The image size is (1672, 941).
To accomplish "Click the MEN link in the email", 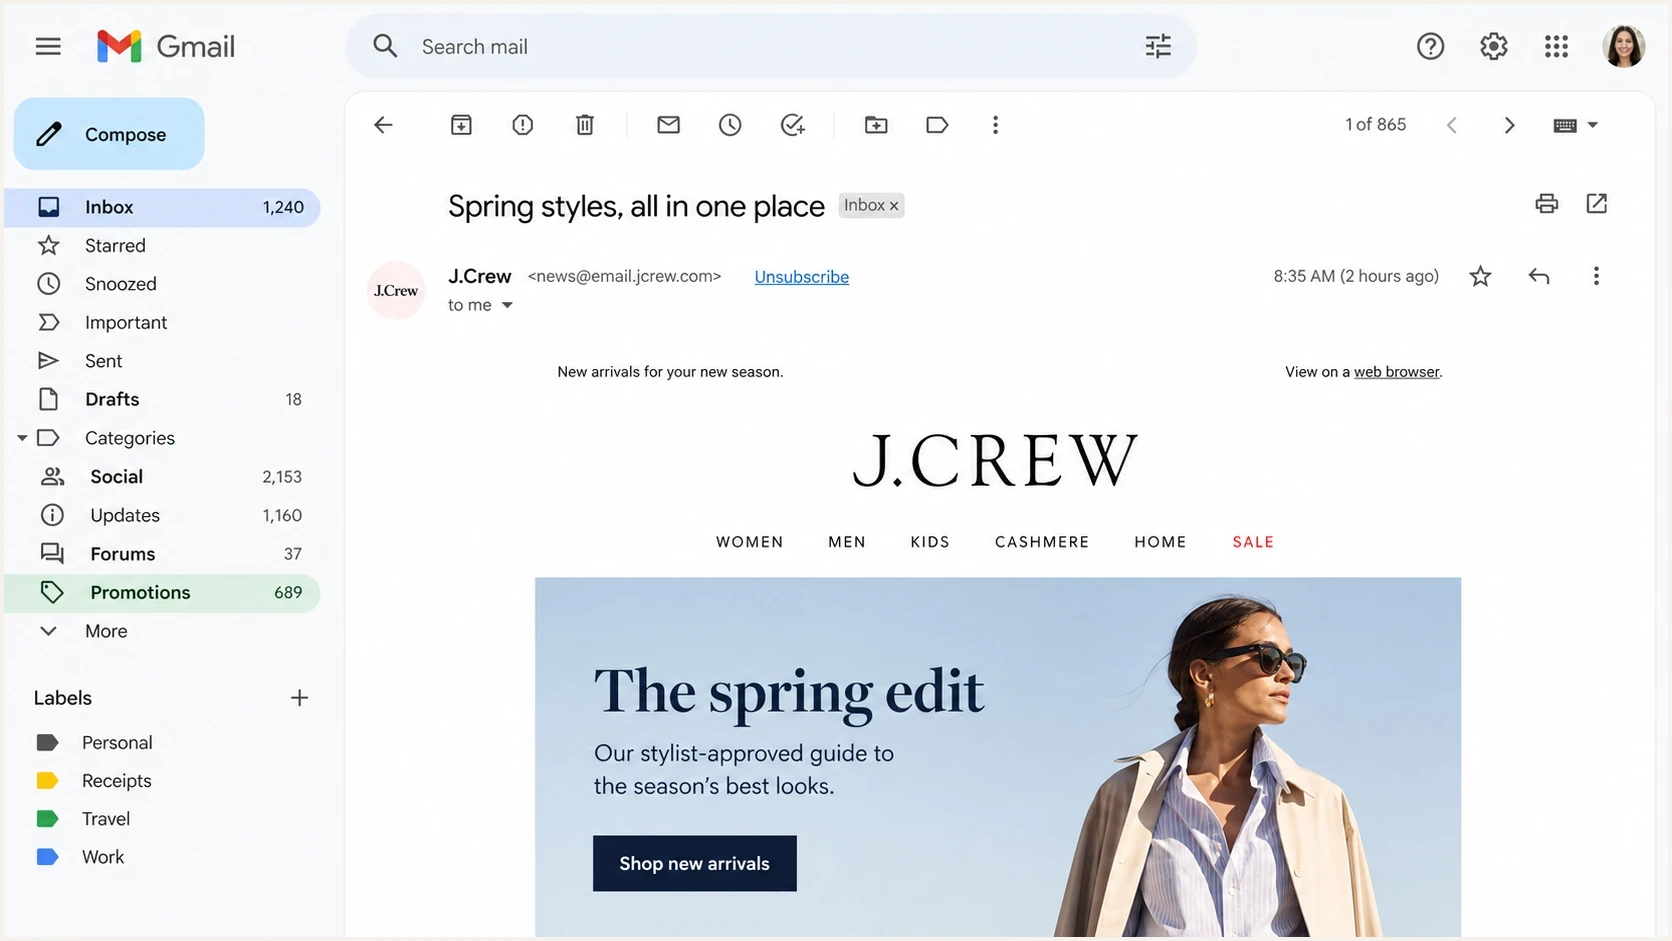I will point(847,542).
